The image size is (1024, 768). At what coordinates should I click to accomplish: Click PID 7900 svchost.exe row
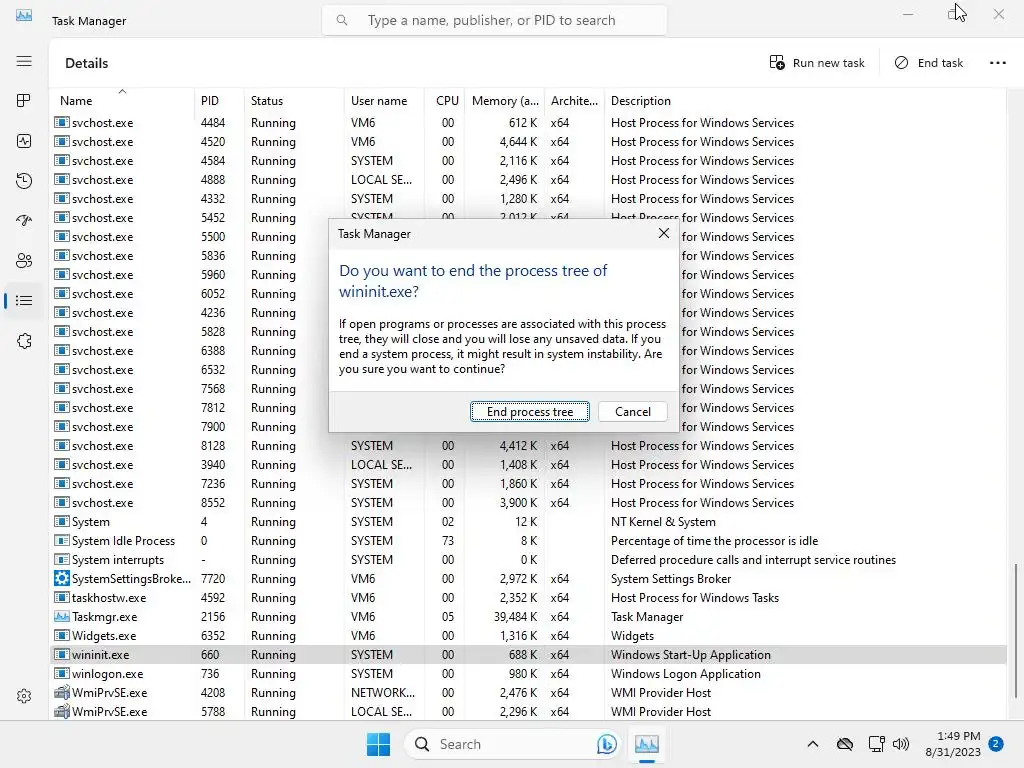point(189,426)
